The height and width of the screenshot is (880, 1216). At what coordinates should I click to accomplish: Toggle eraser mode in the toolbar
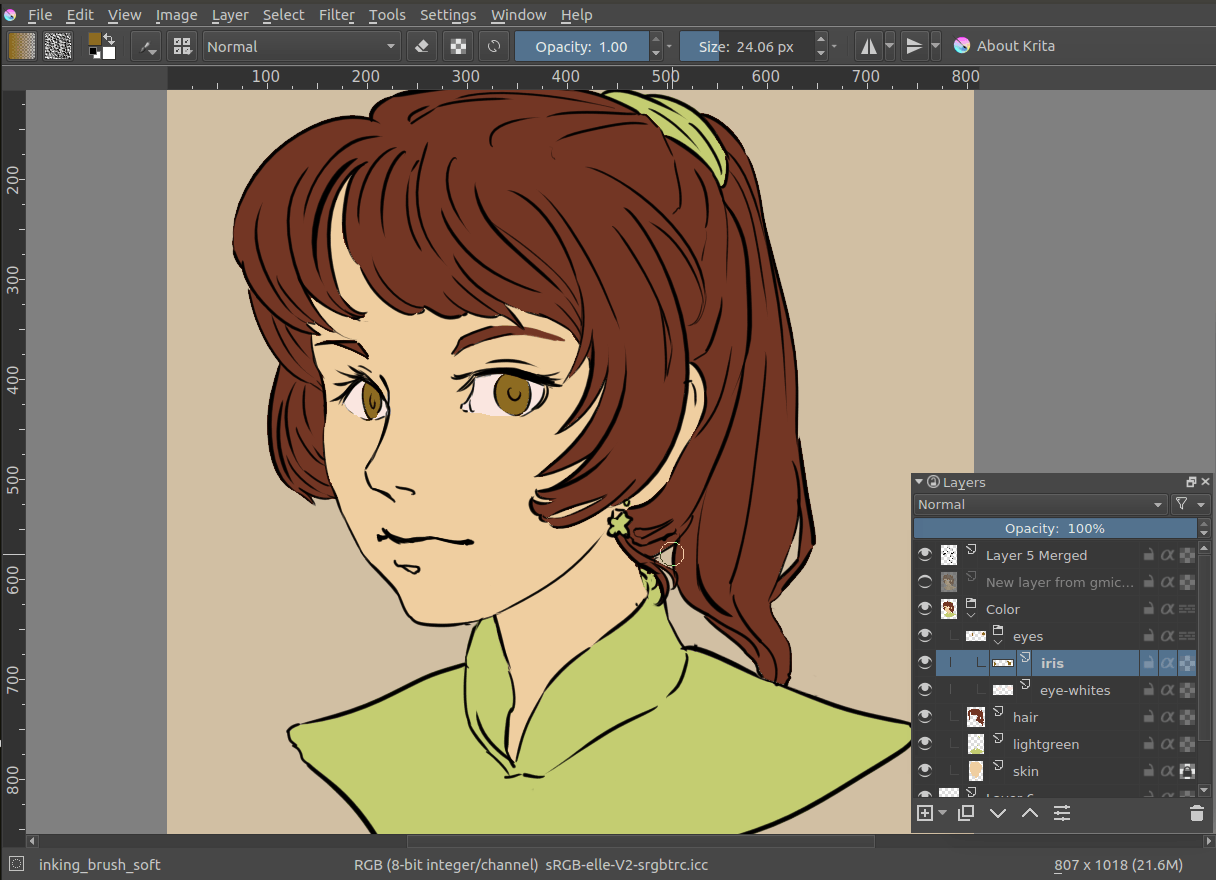coord(422,46)
